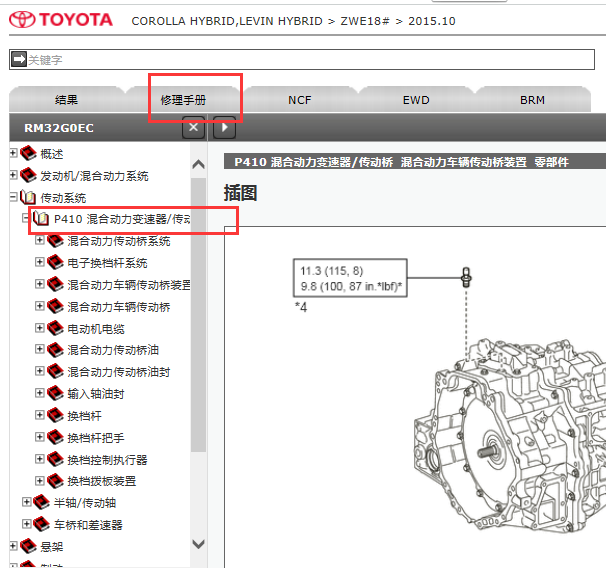
Task: Expand the 输入轴油封 node
Action: pos(39,393)
